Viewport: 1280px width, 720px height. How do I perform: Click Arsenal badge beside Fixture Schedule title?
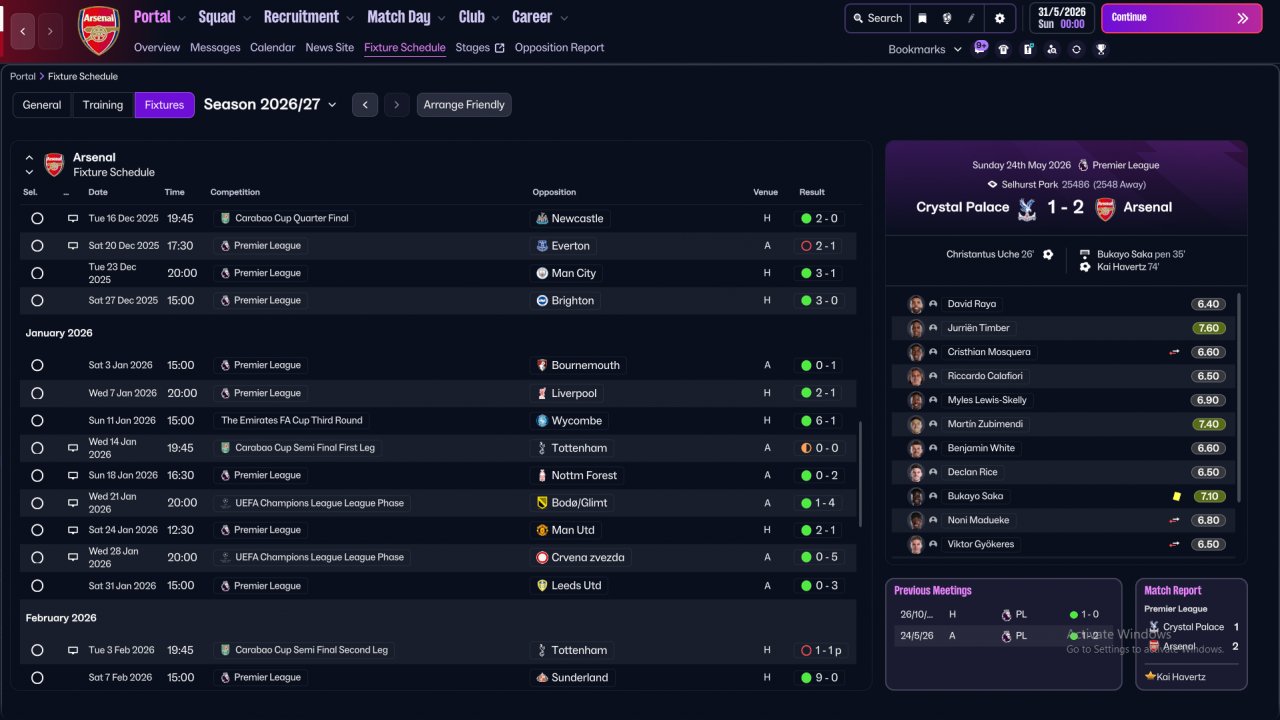pos(54,164)
